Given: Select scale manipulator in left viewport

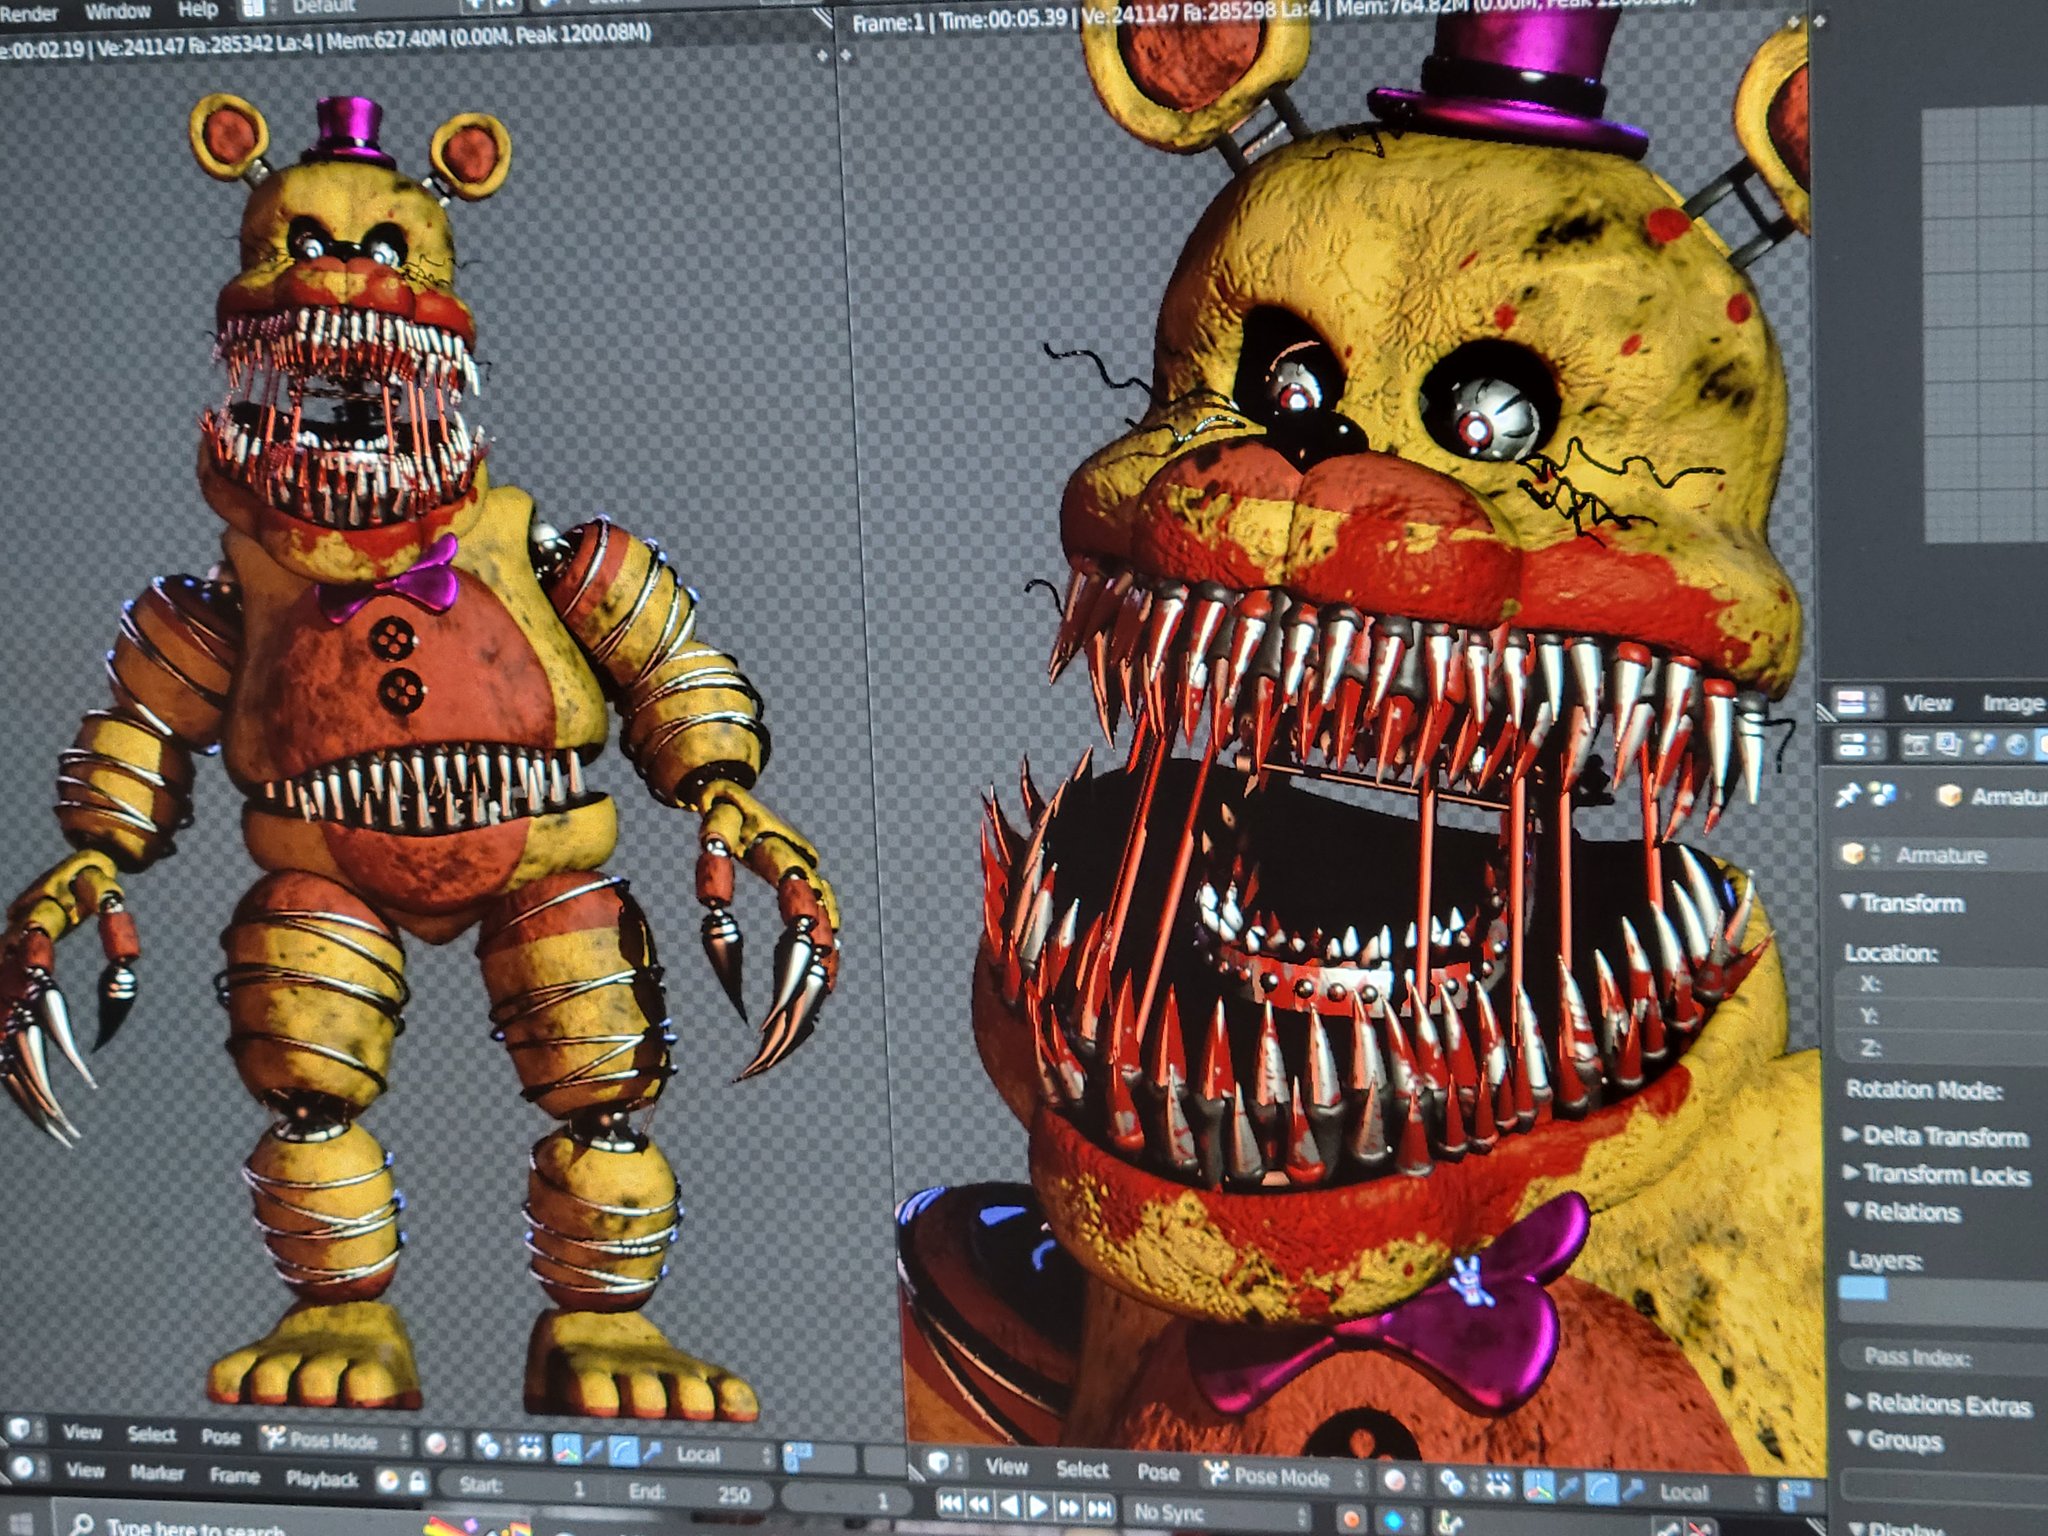Looking at the screenshot, I should click(x=651, y=1451).
